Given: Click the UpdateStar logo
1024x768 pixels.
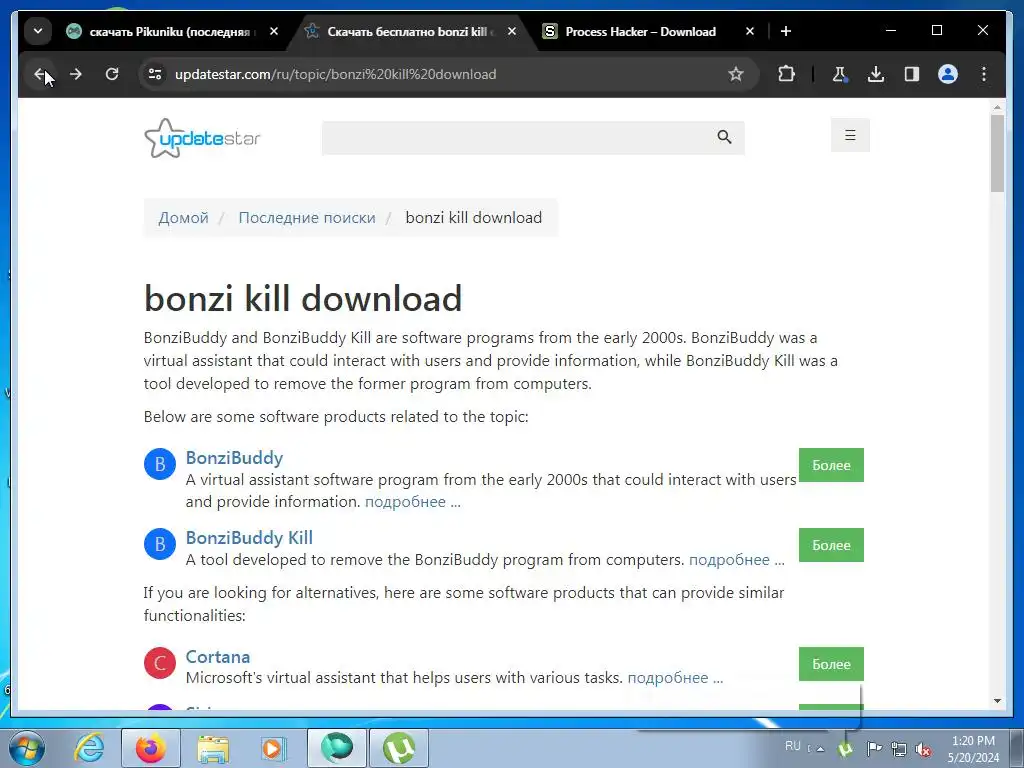Looking at the screenshot, I should [x=202, y=138].
